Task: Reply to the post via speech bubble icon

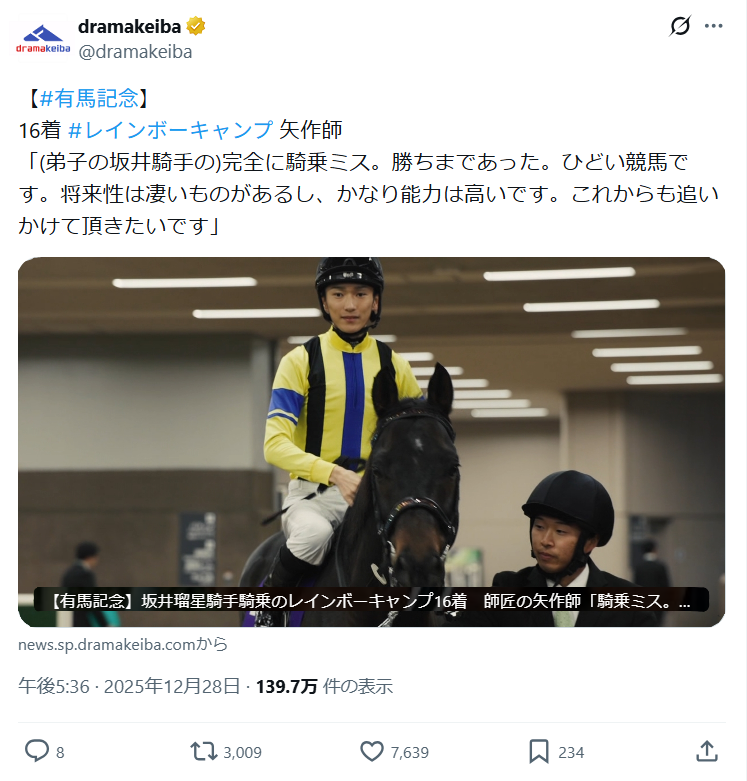Action: 37,751
